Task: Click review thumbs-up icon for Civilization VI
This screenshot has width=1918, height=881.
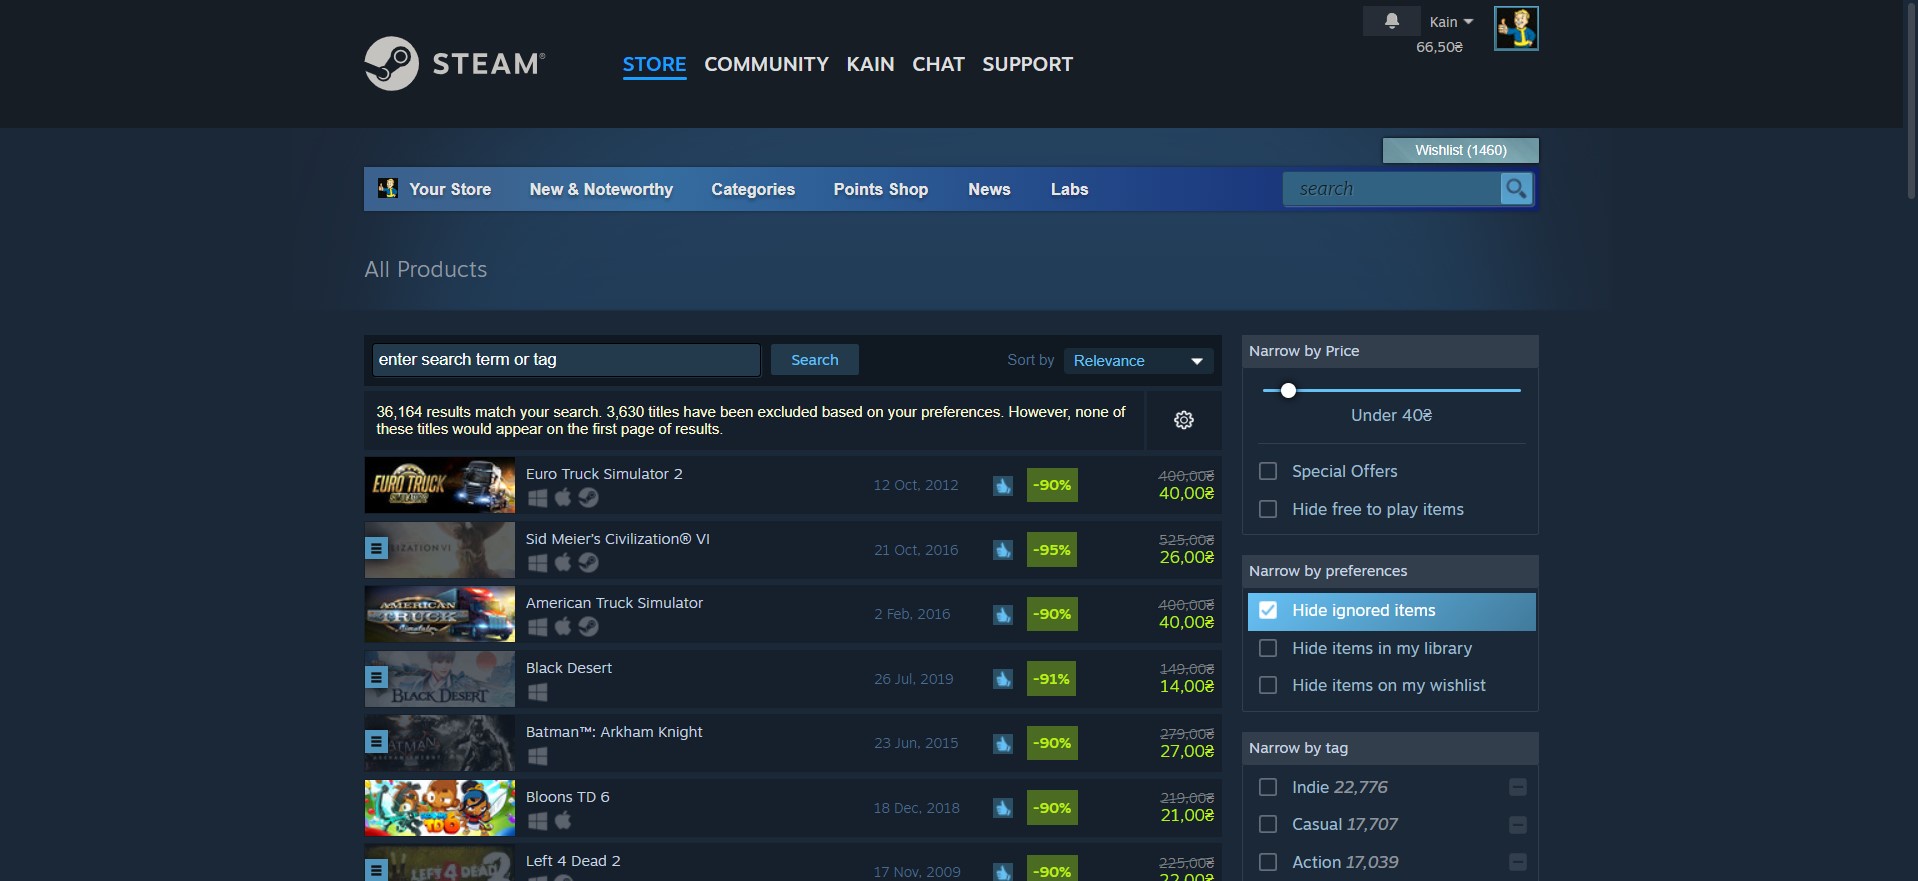Action: point(1003,550)
